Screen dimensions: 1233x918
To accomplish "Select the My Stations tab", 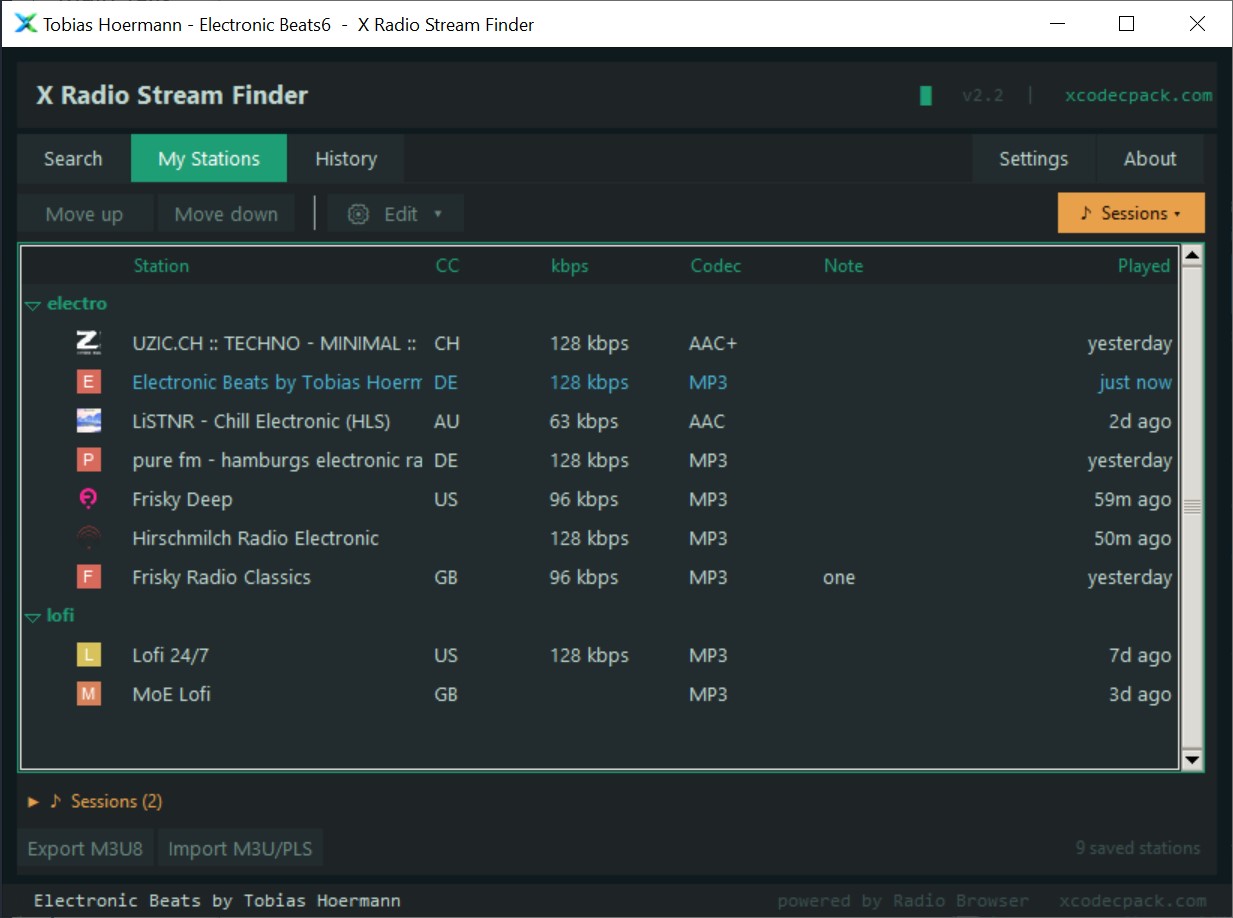I will click(x=209, y=159).
